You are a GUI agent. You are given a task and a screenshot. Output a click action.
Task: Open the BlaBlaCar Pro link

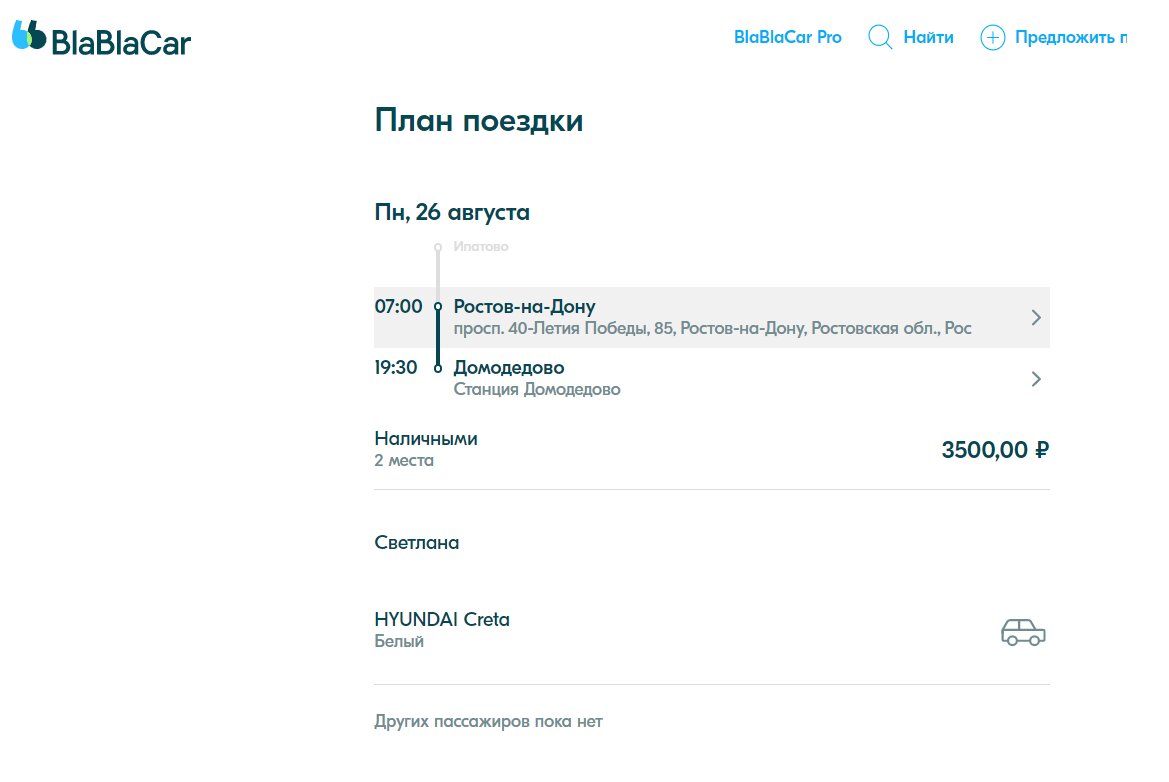pyautogui.click(x=787, y=37)
